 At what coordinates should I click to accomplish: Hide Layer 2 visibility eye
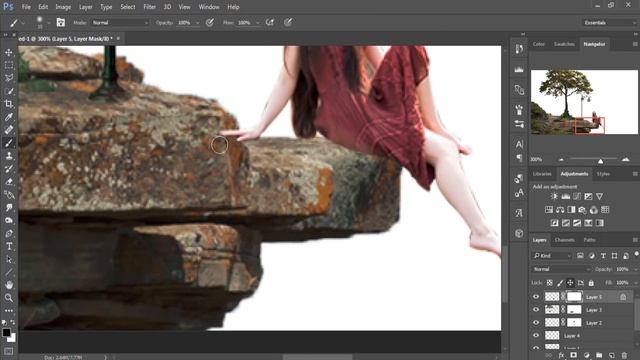point(536,322)
